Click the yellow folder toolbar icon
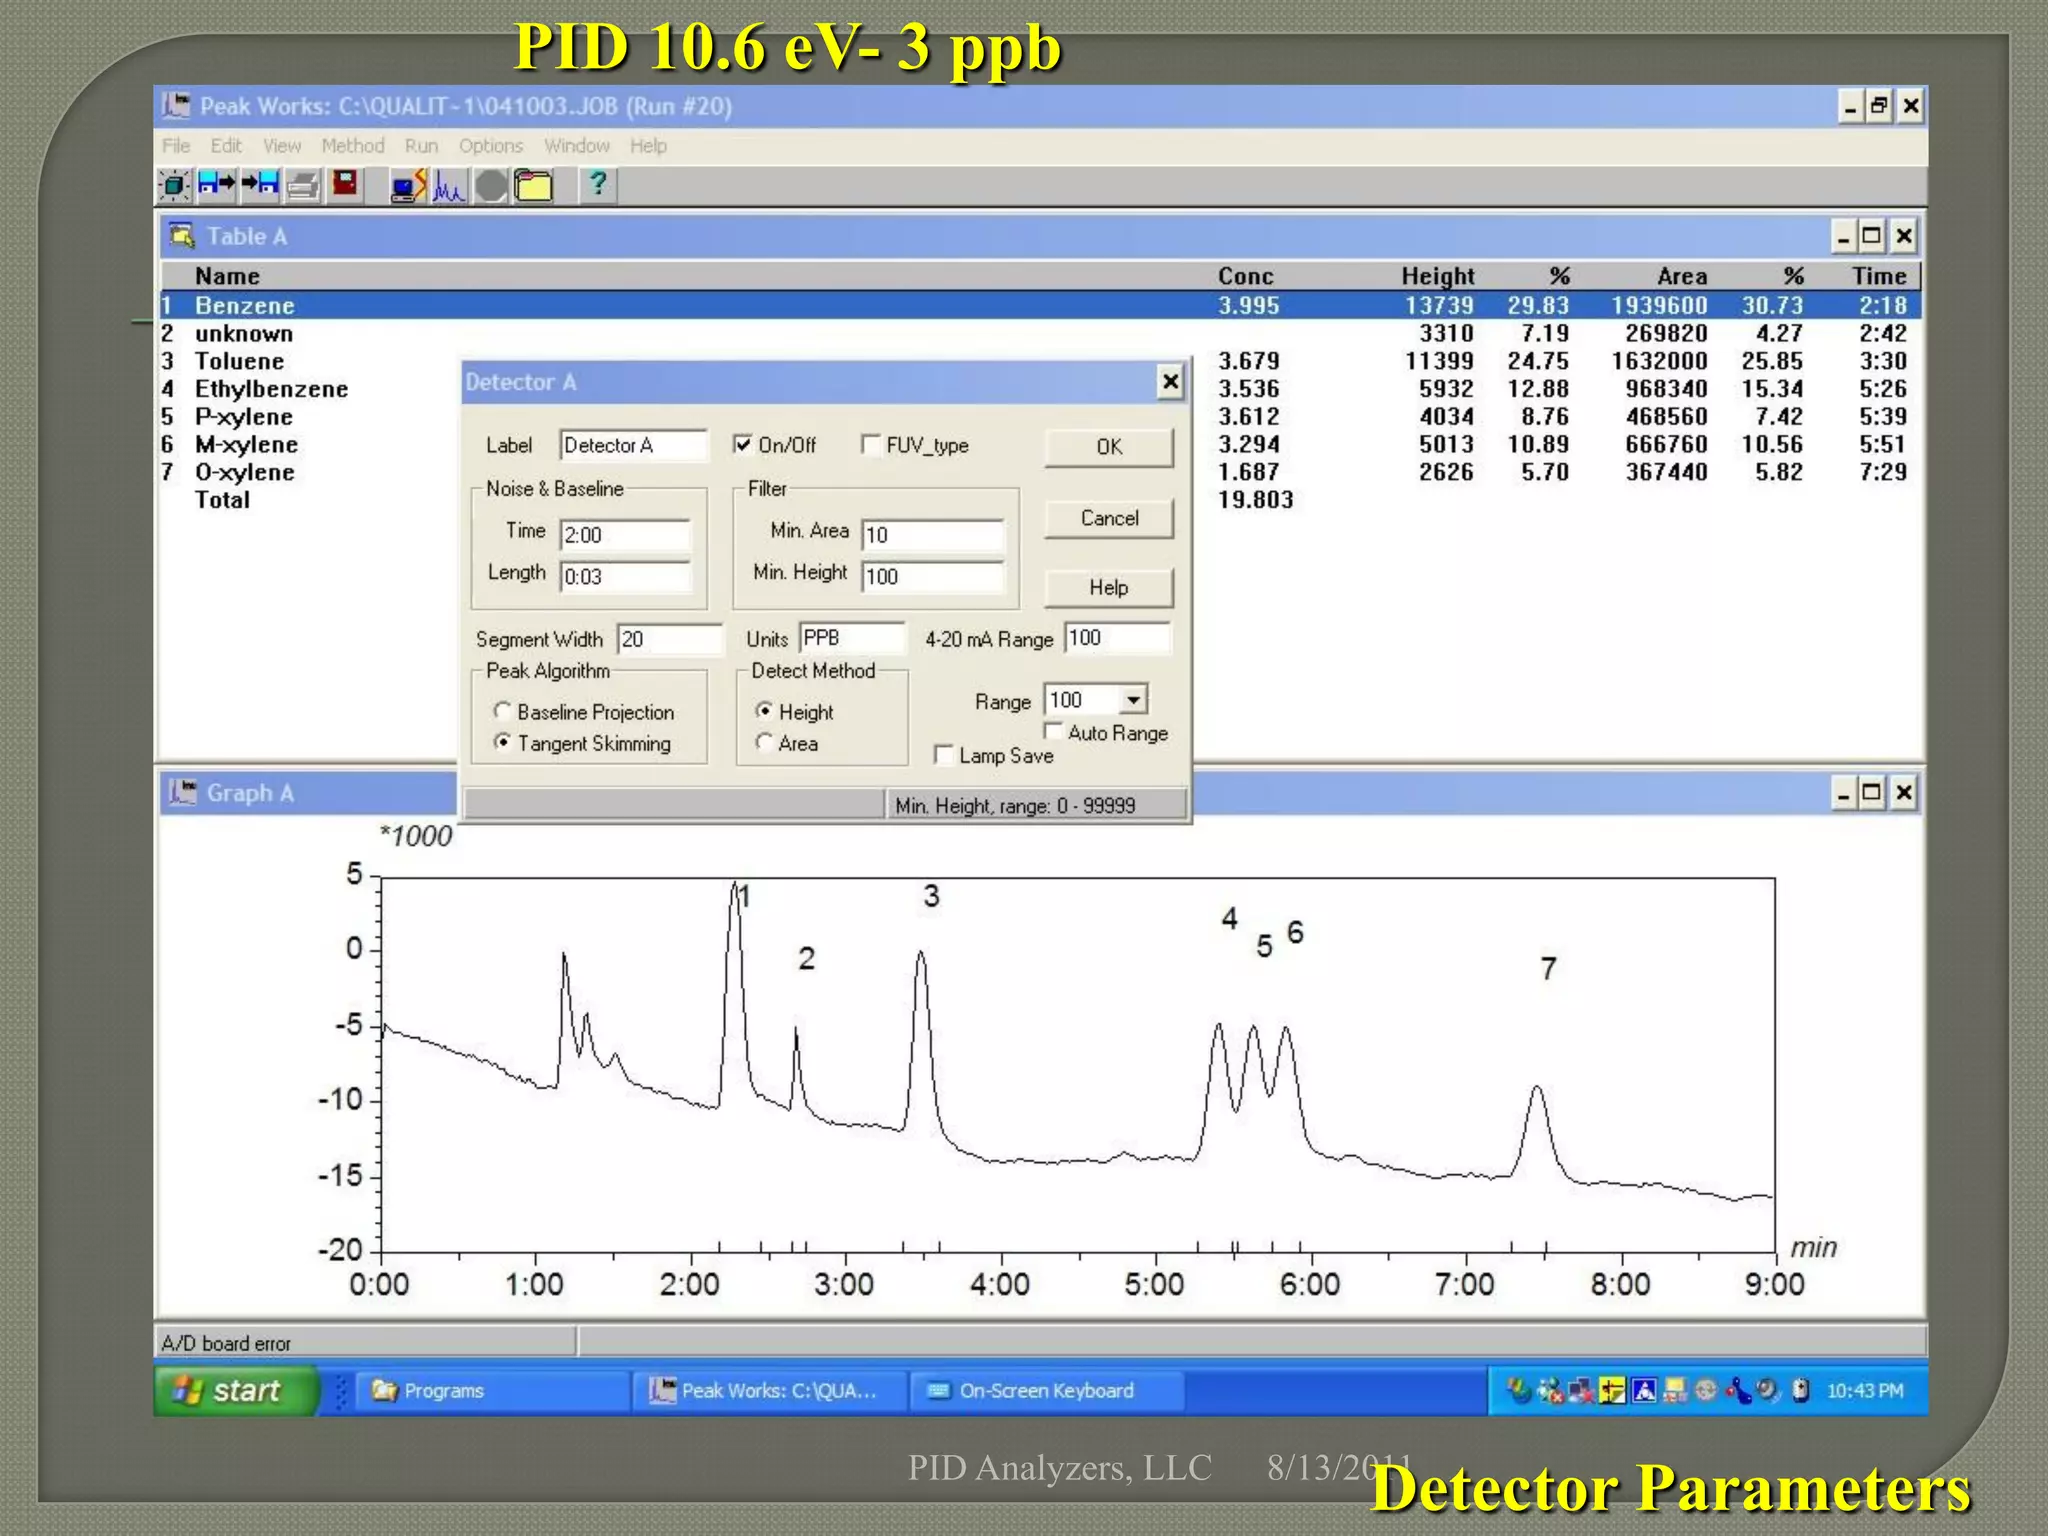Viewport: 2048px width, 1536px height. 533,185
